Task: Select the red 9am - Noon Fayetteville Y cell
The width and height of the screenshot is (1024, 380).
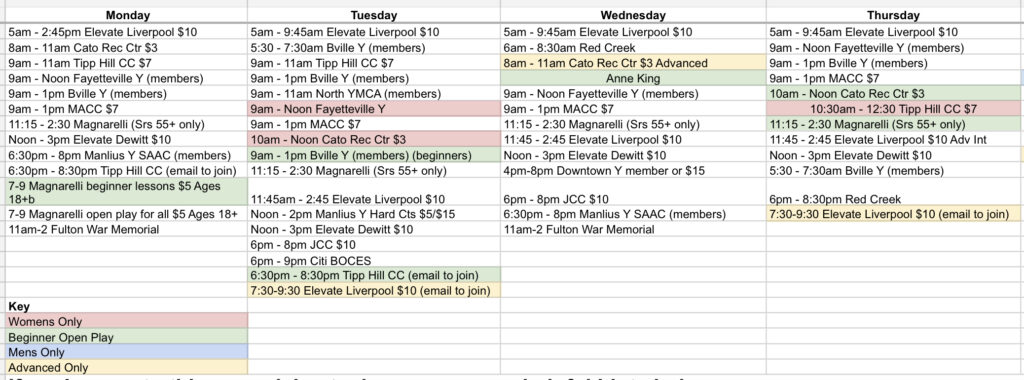Action: tap(374, 109)
